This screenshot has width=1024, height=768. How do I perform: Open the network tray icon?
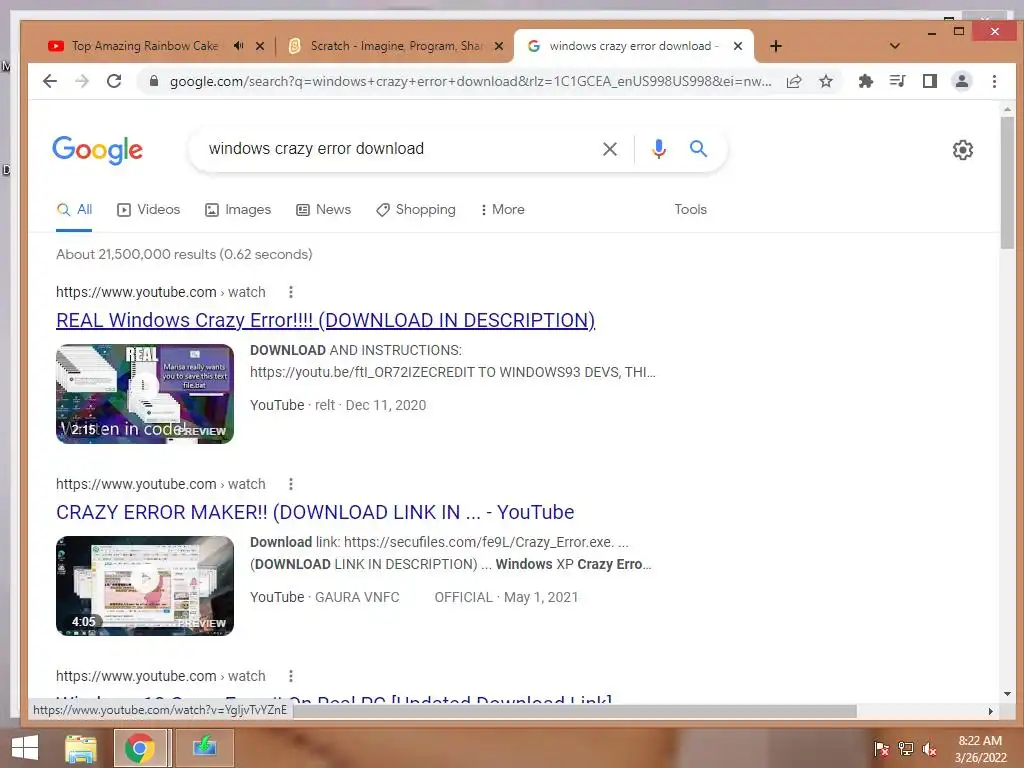pos(906,749)
